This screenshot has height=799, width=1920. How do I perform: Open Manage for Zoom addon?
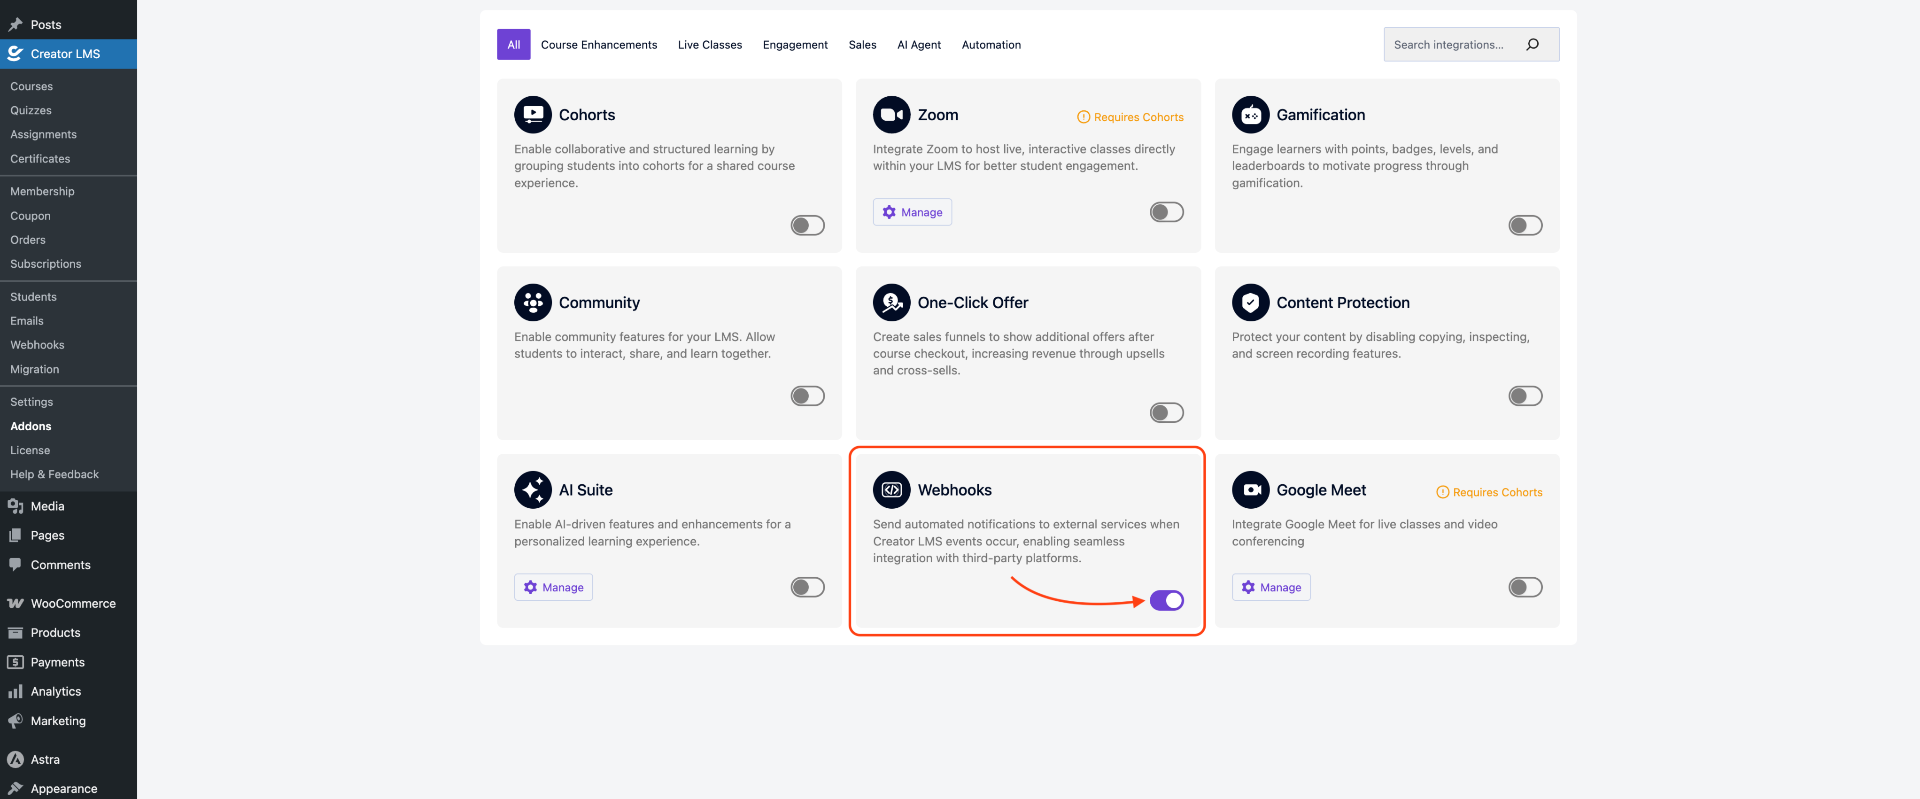912,212
